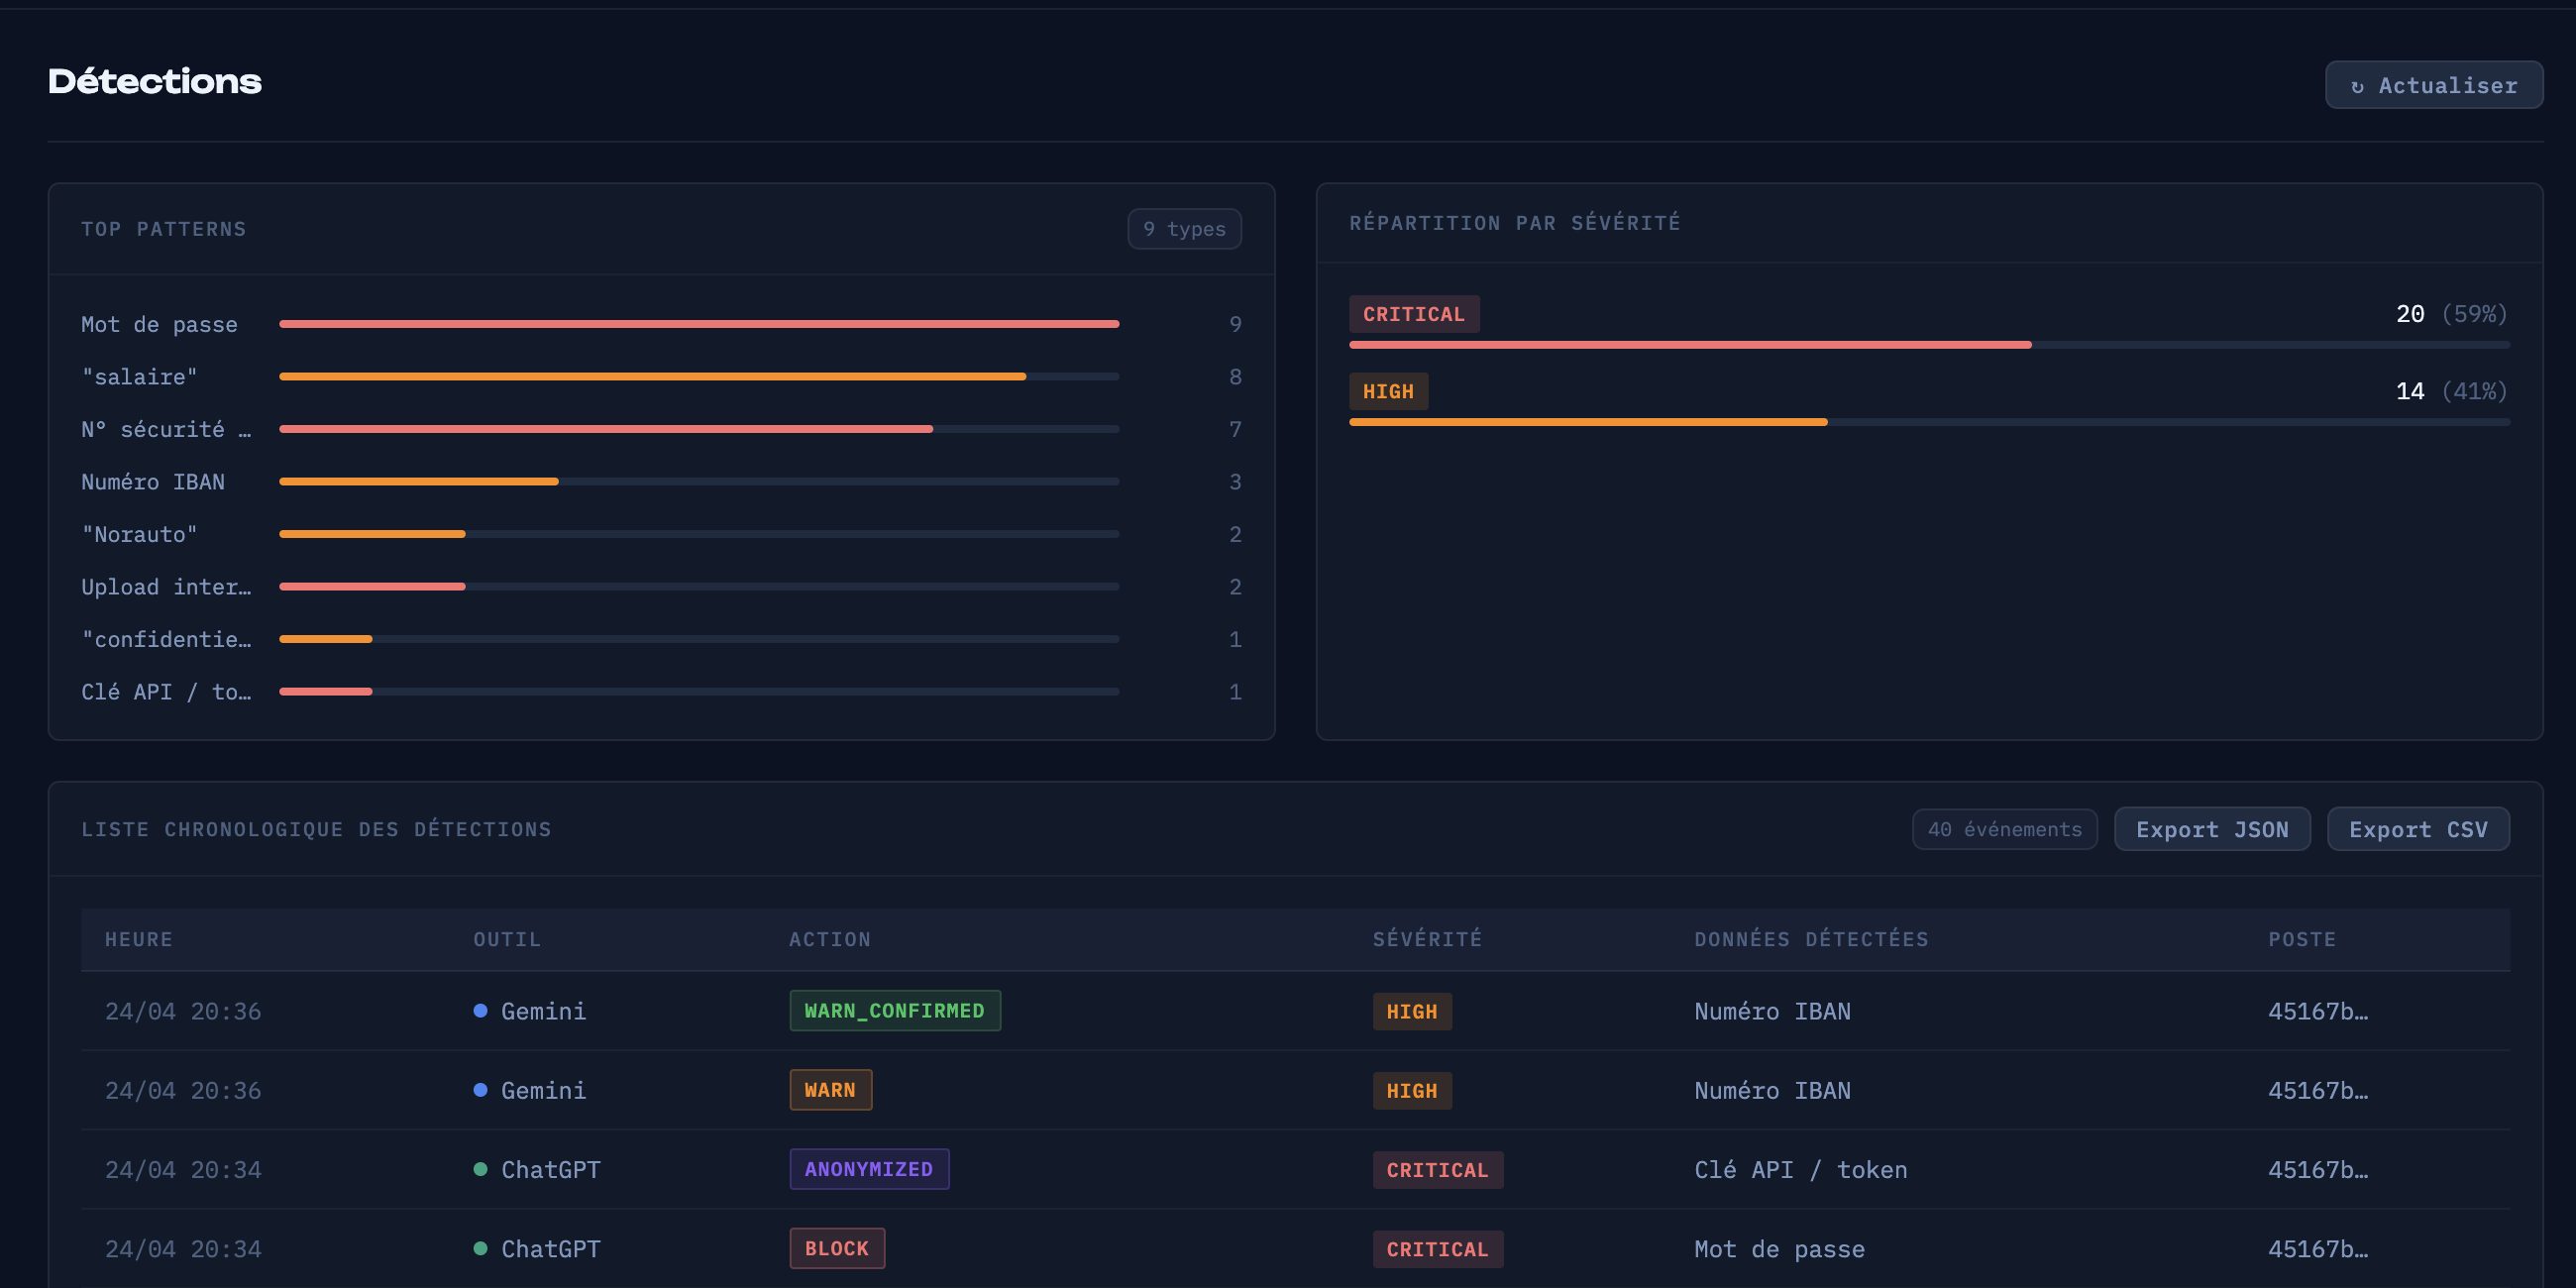Click the green dot in the ANONYMIZED row

click(x=480, y=1169)
